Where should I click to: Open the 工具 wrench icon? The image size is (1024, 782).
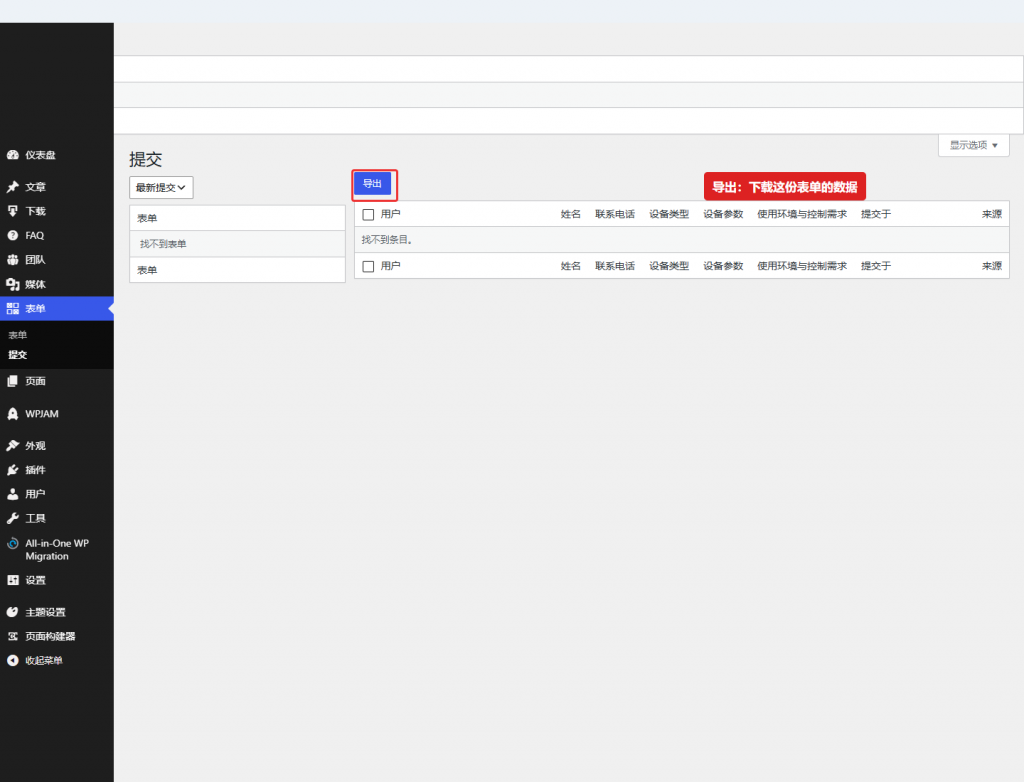(12, 518)
